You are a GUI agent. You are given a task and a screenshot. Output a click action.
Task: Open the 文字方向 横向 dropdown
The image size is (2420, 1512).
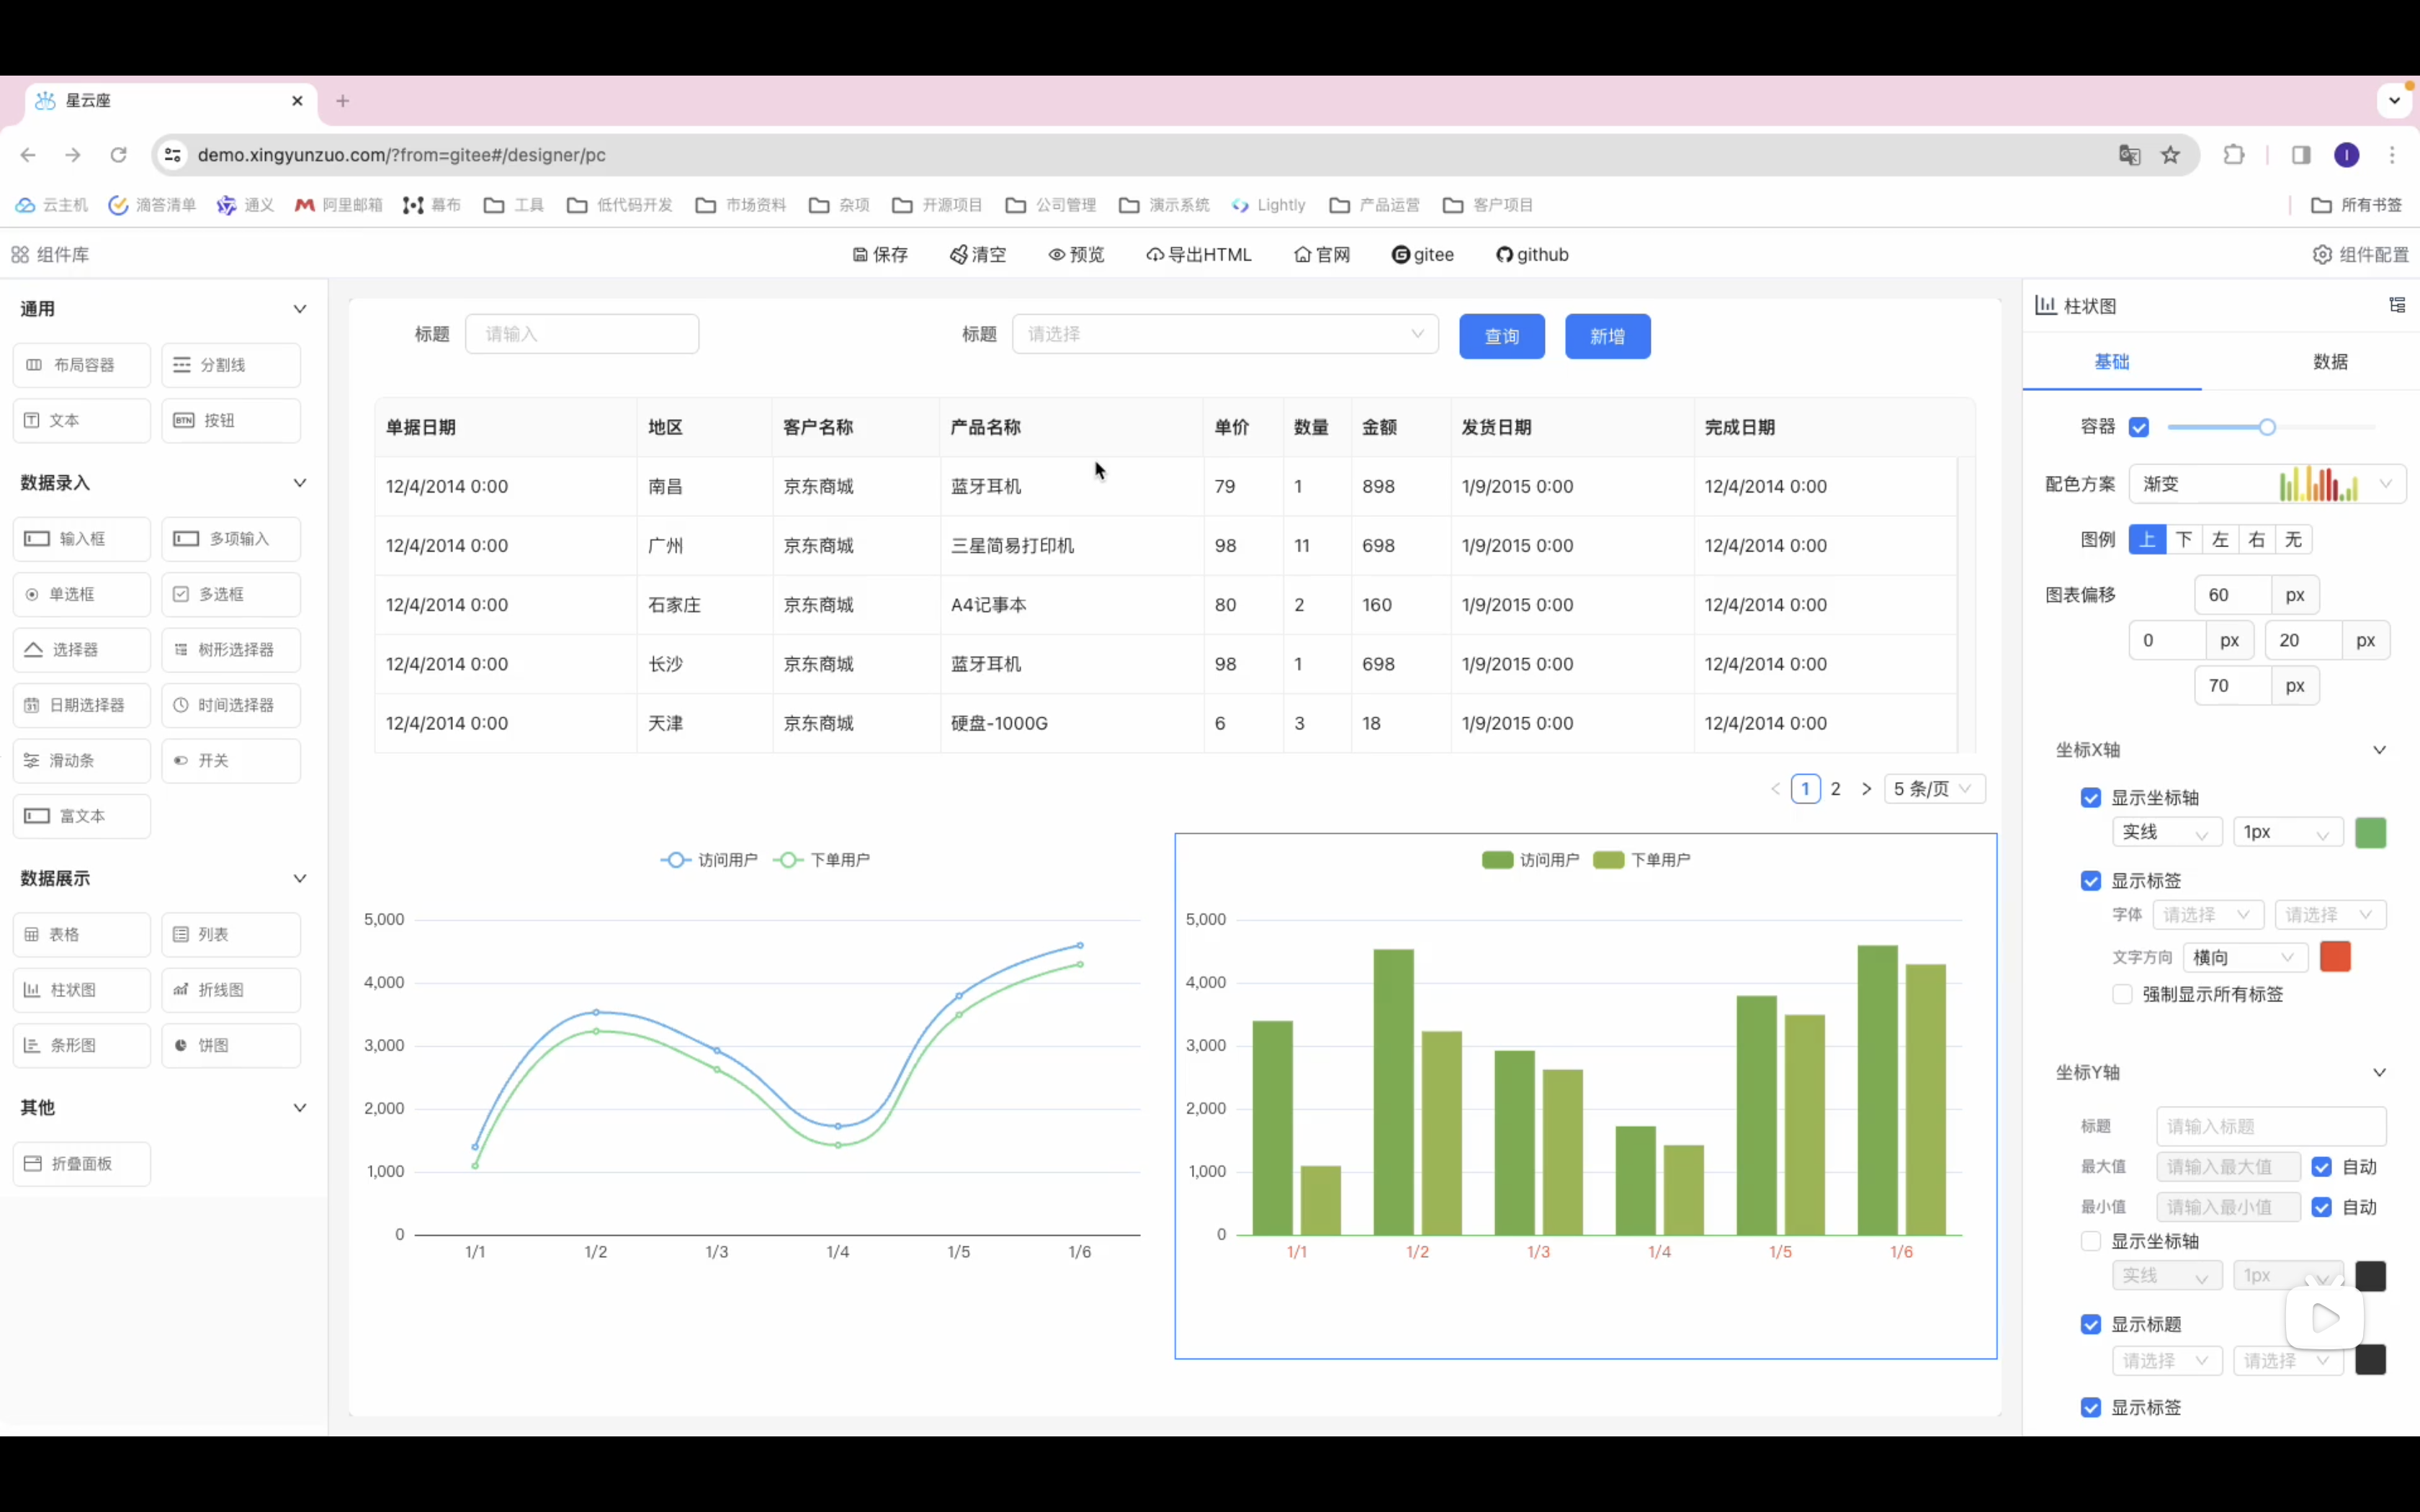coord(2245,957)
